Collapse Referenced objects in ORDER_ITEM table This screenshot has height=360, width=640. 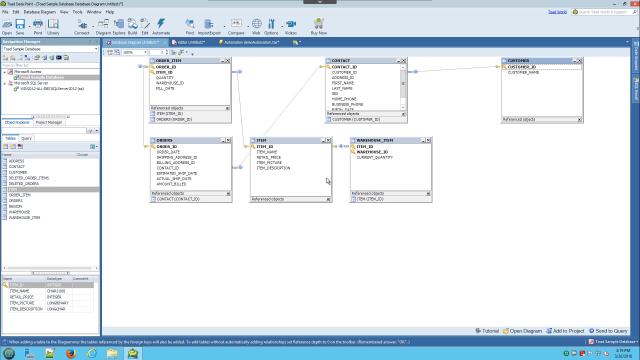[227, 108]
